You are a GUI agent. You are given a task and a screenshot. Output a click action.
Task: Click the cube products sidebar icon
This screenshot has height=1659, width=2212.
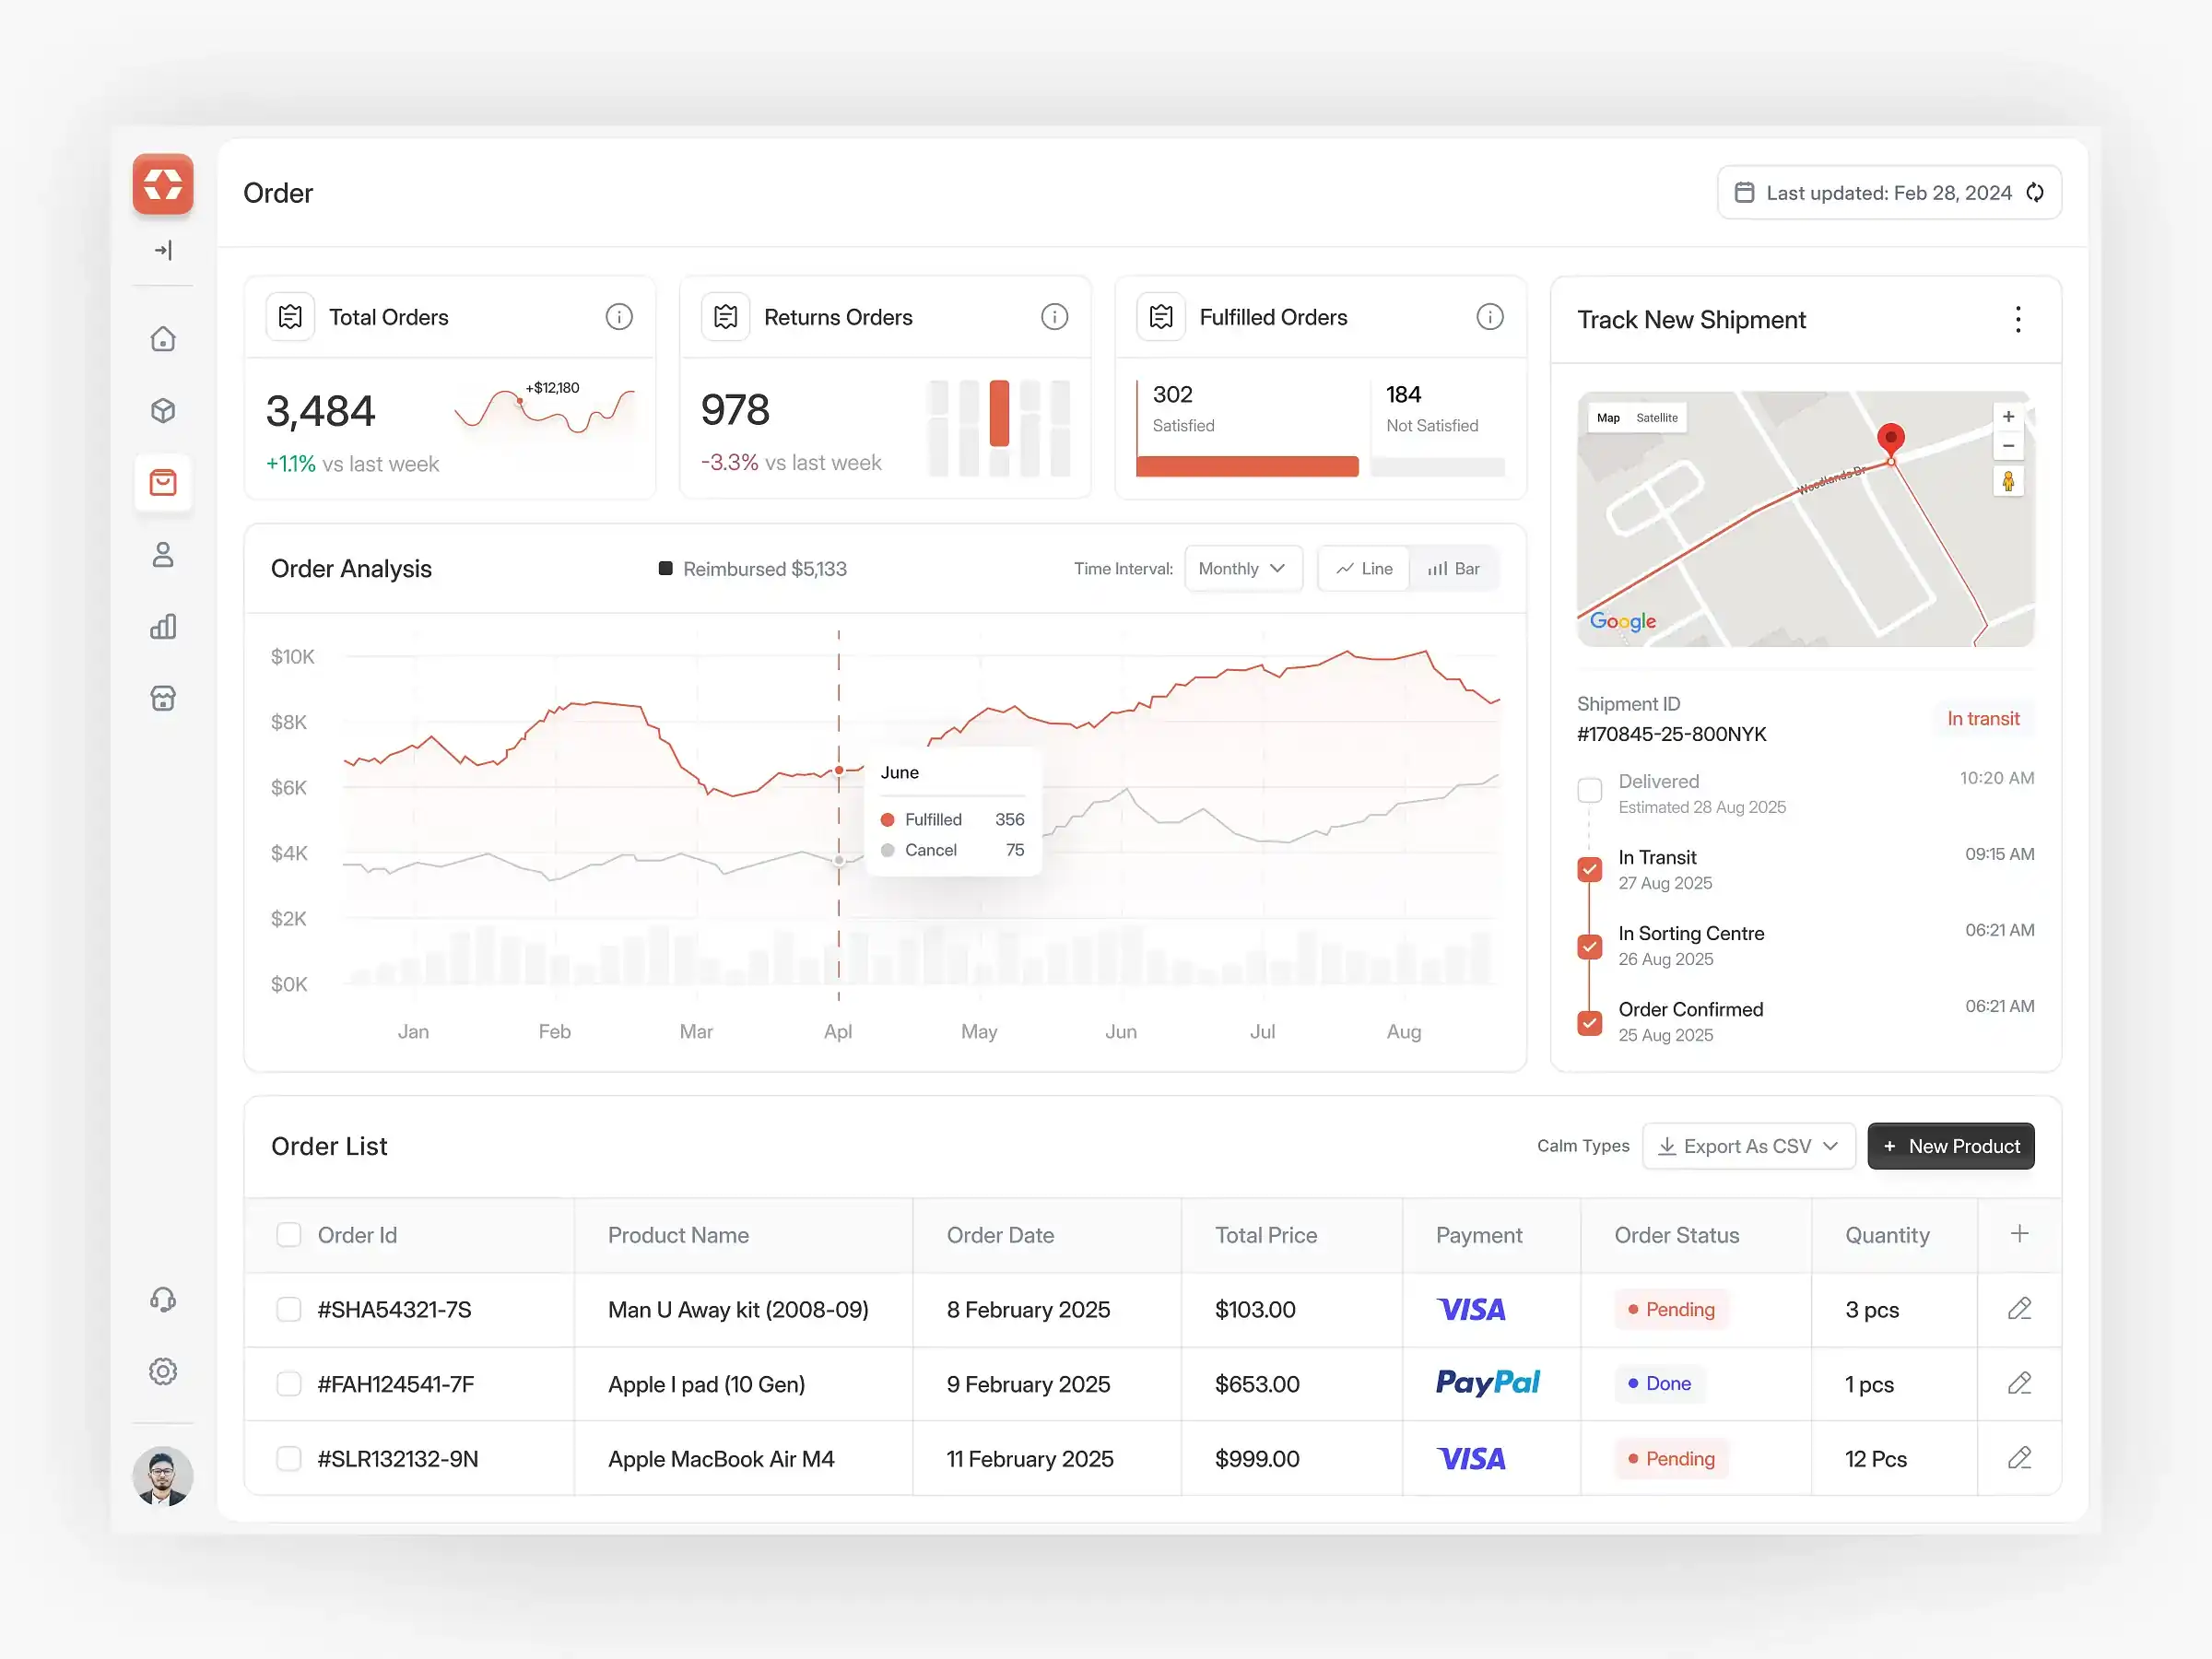163,411
